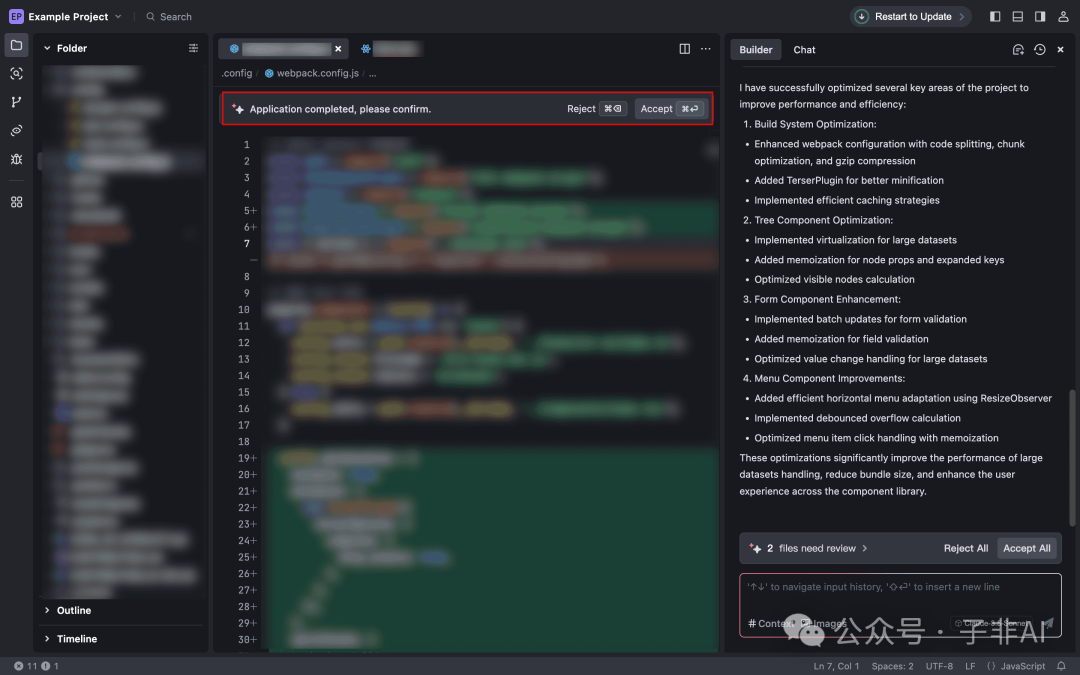Image resolution: width=1080 pixels, height=675 pixels.
Task: Start a new chat in Builder panel
Action: 1018,50
